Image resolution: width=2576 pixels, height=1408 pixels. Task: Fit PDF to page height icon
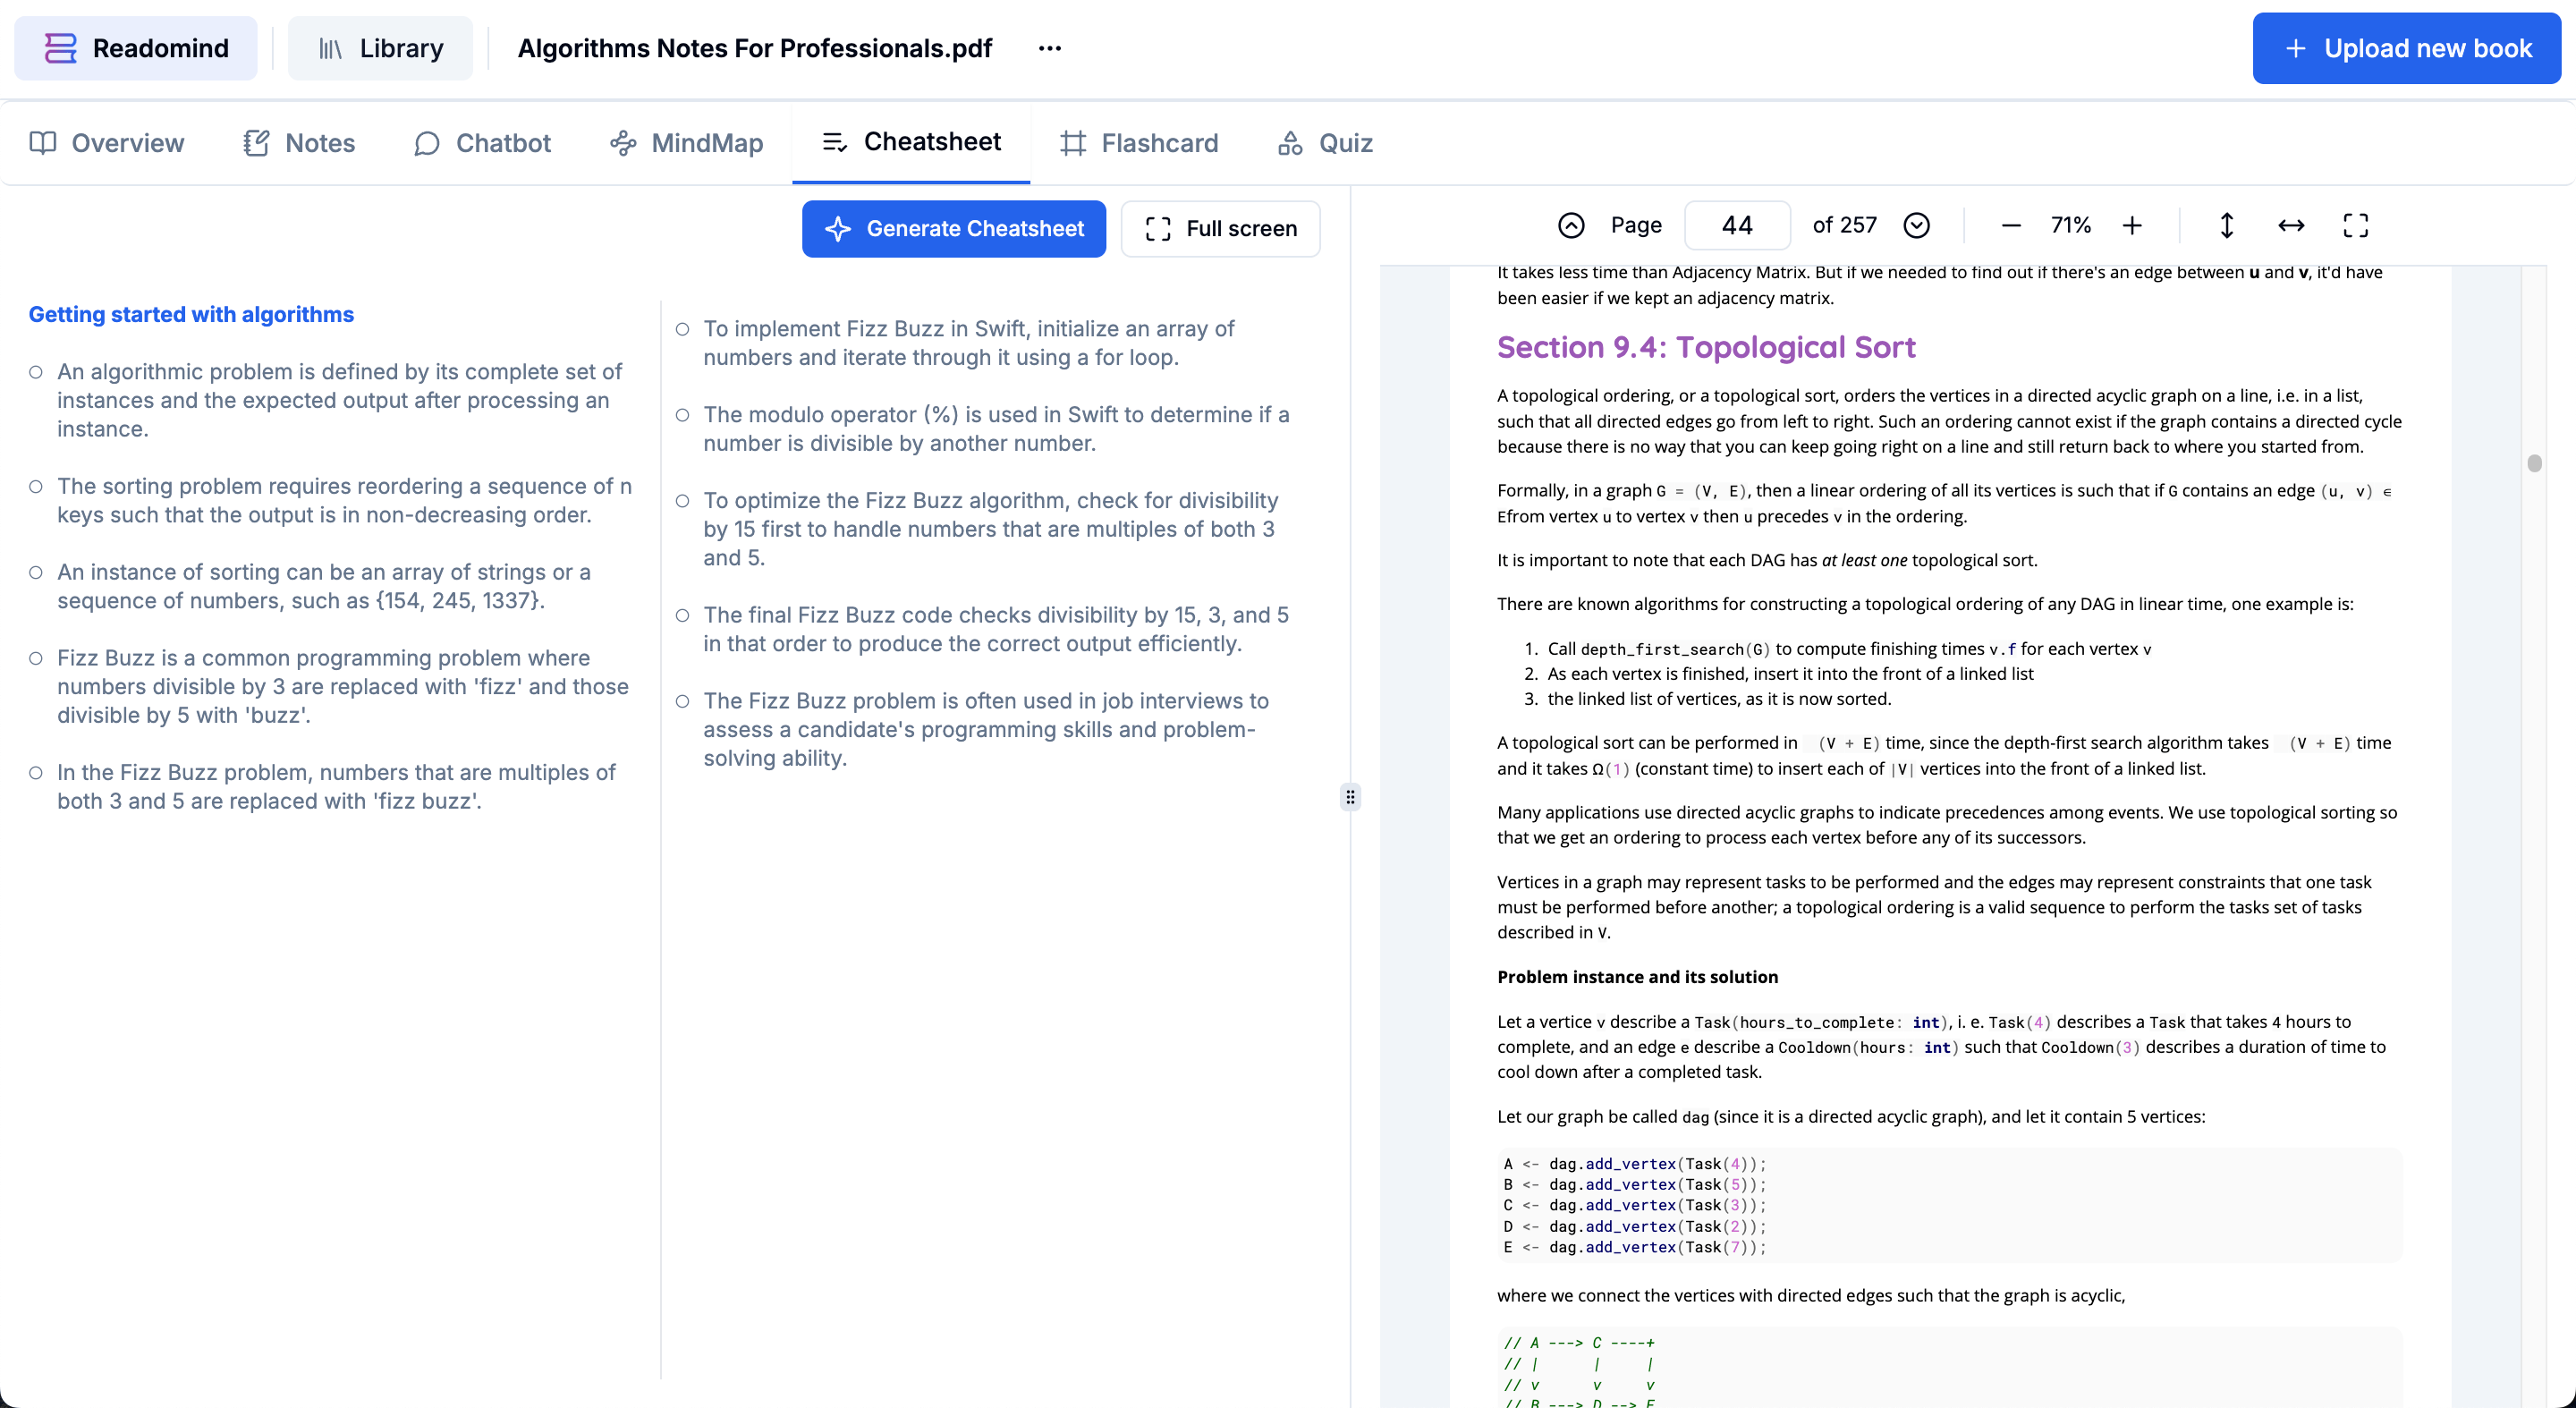point(2226,226)
